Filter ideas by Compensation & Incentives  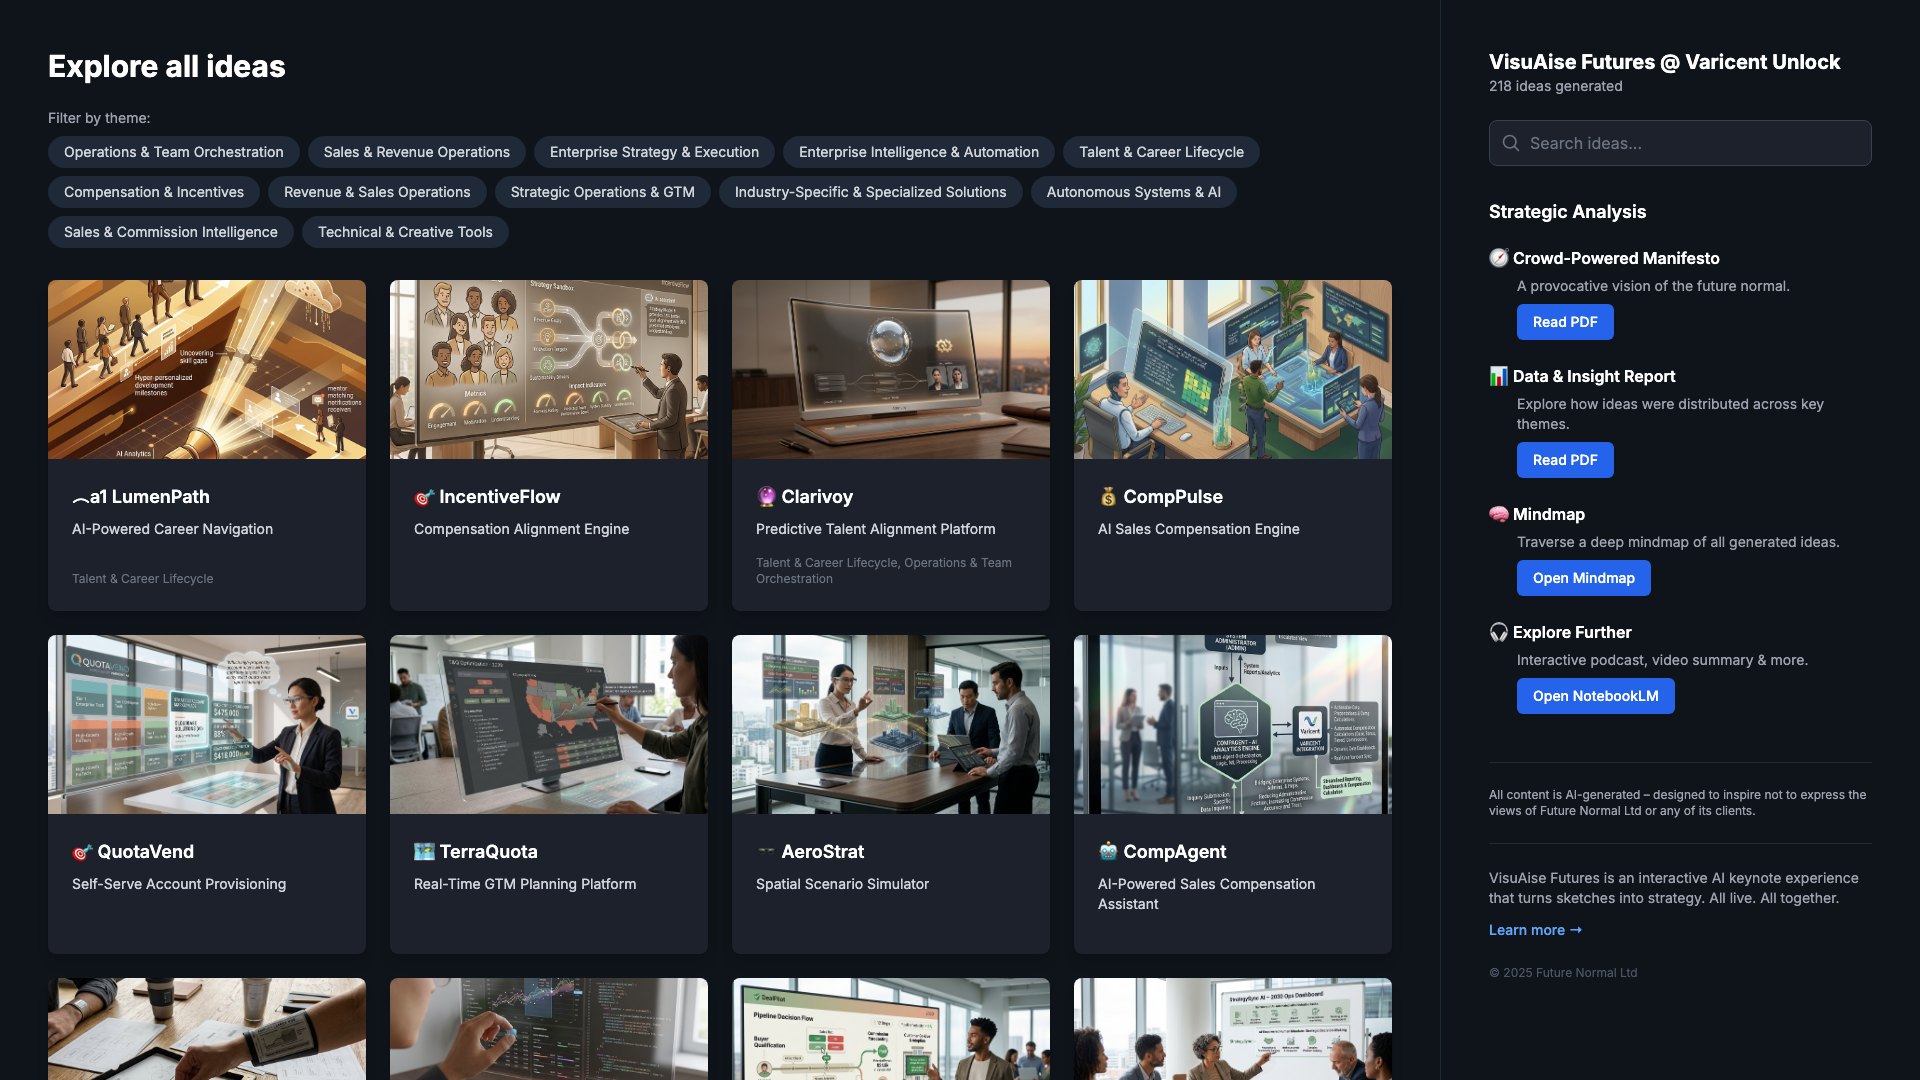point(154,192)
